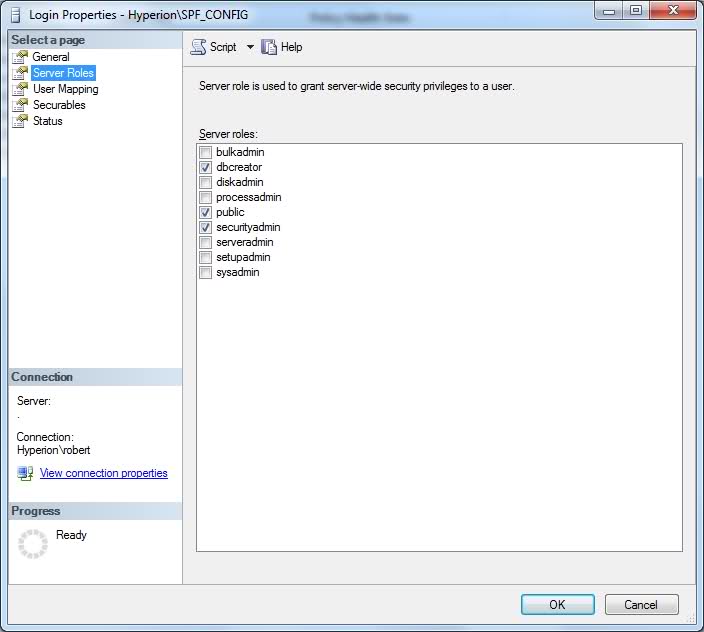Open View connection properties link
Image resolution: width=704 pixels, height=632 pixels.
pyautogui.click(x=104, y=473)
